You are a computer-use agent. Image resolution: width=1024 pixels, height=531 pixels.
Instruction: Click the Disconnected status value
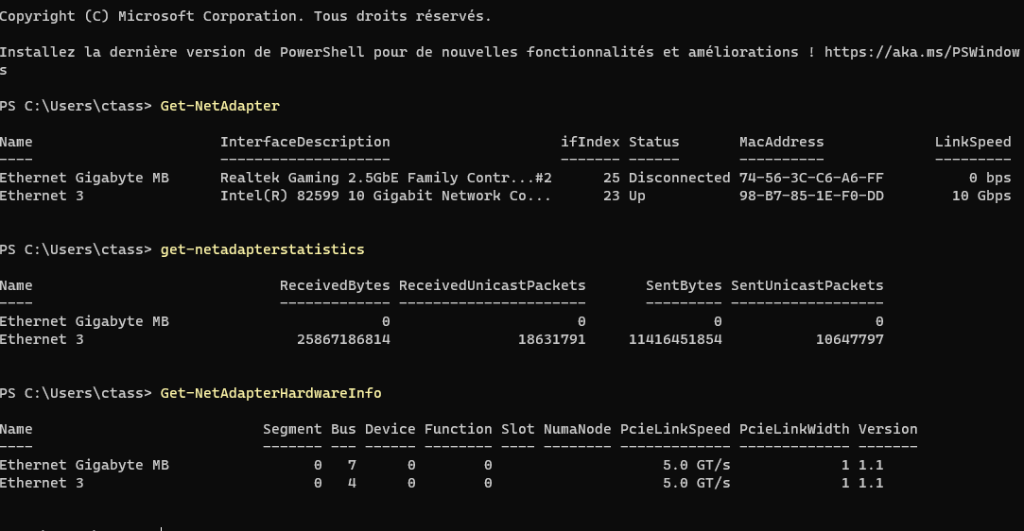coord(679,178)
